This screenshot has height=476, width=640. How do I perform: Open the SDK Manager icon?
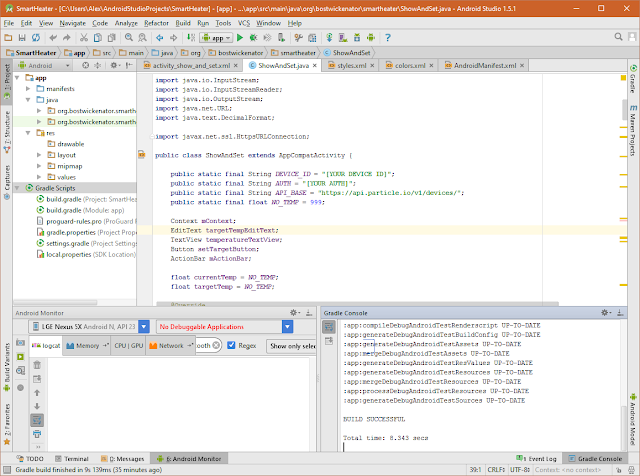click(357, 38)
